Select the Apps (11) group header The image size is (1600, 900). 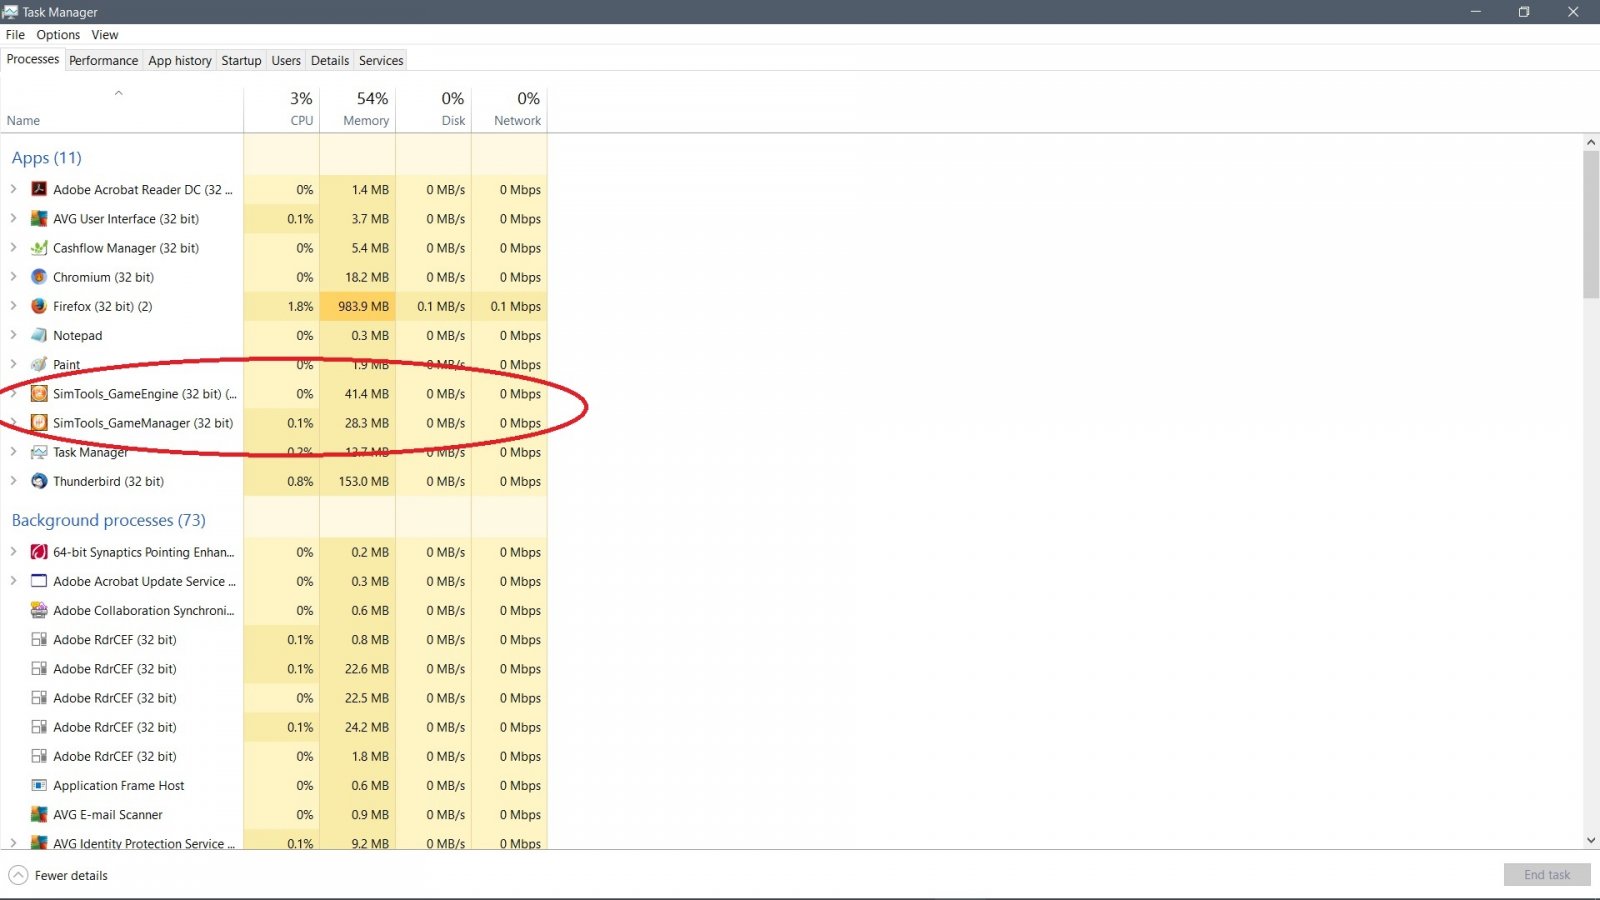(x=47, y=158)
